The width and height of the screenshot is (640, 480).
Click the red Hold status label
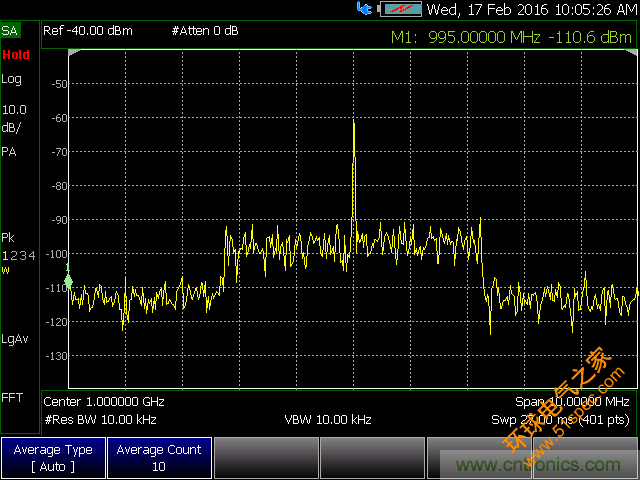click(x=16, y=55)
